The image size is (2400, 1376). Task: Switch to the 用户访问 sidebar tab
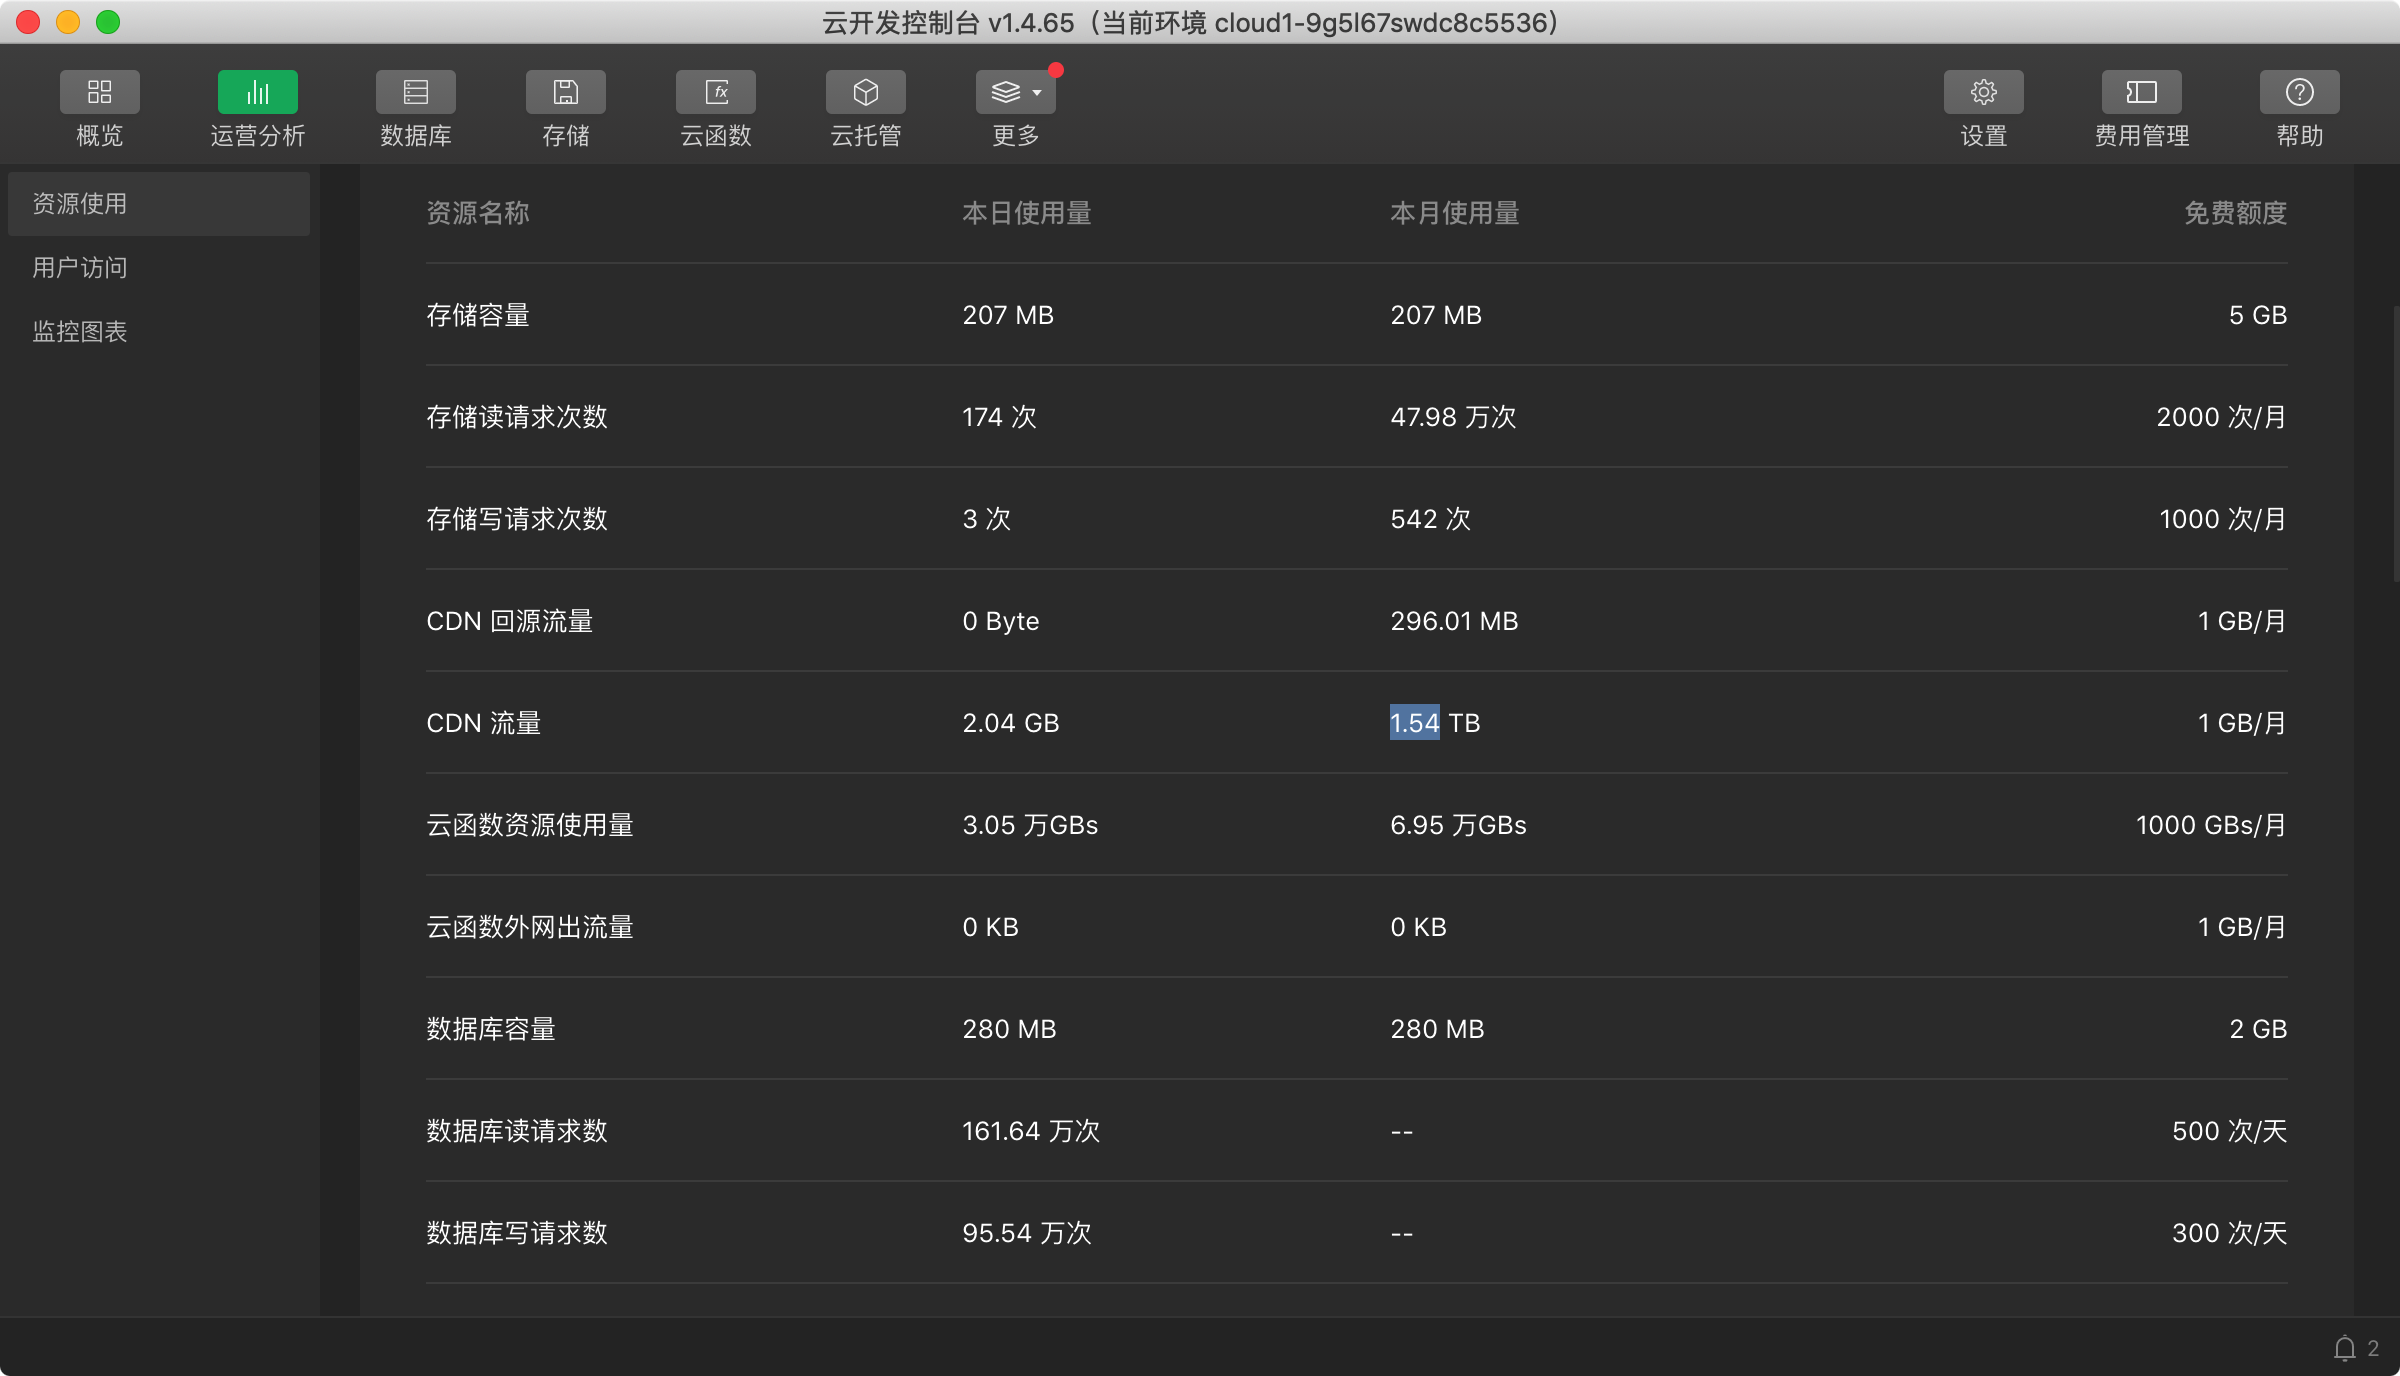80,268
